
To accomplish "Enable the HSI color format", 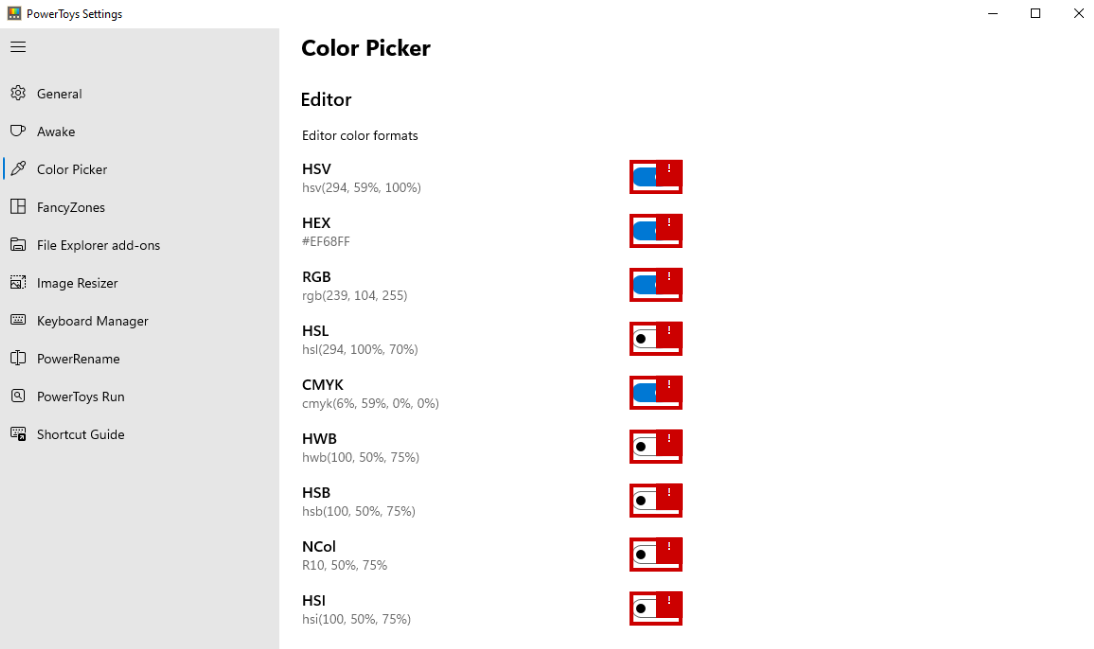I will pyautogui.click(x=655, y=608).
